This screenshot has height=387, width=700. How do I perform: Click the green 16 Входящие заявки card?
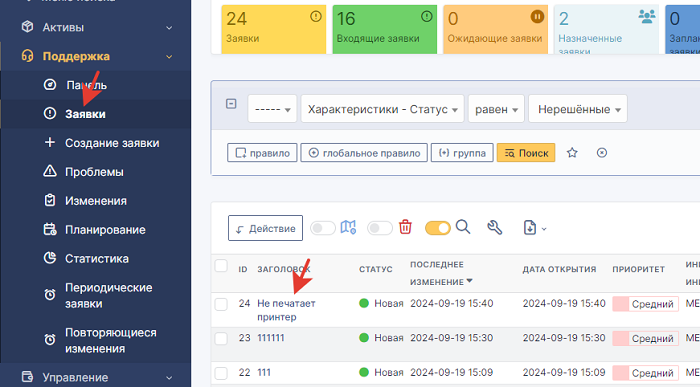(x=384, y=29)
